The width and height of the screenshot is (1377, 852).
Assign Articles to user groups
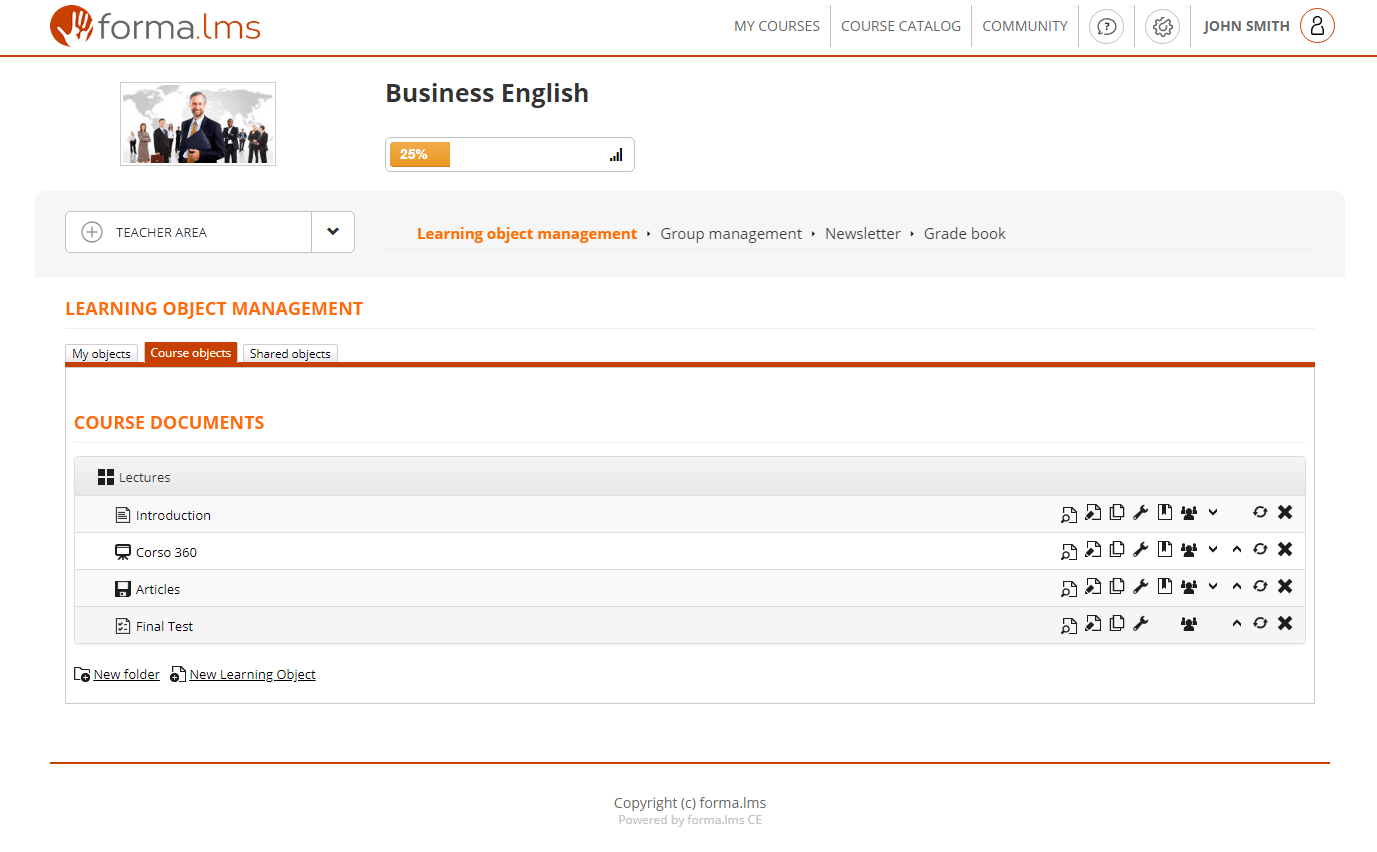click(1189, 587)
